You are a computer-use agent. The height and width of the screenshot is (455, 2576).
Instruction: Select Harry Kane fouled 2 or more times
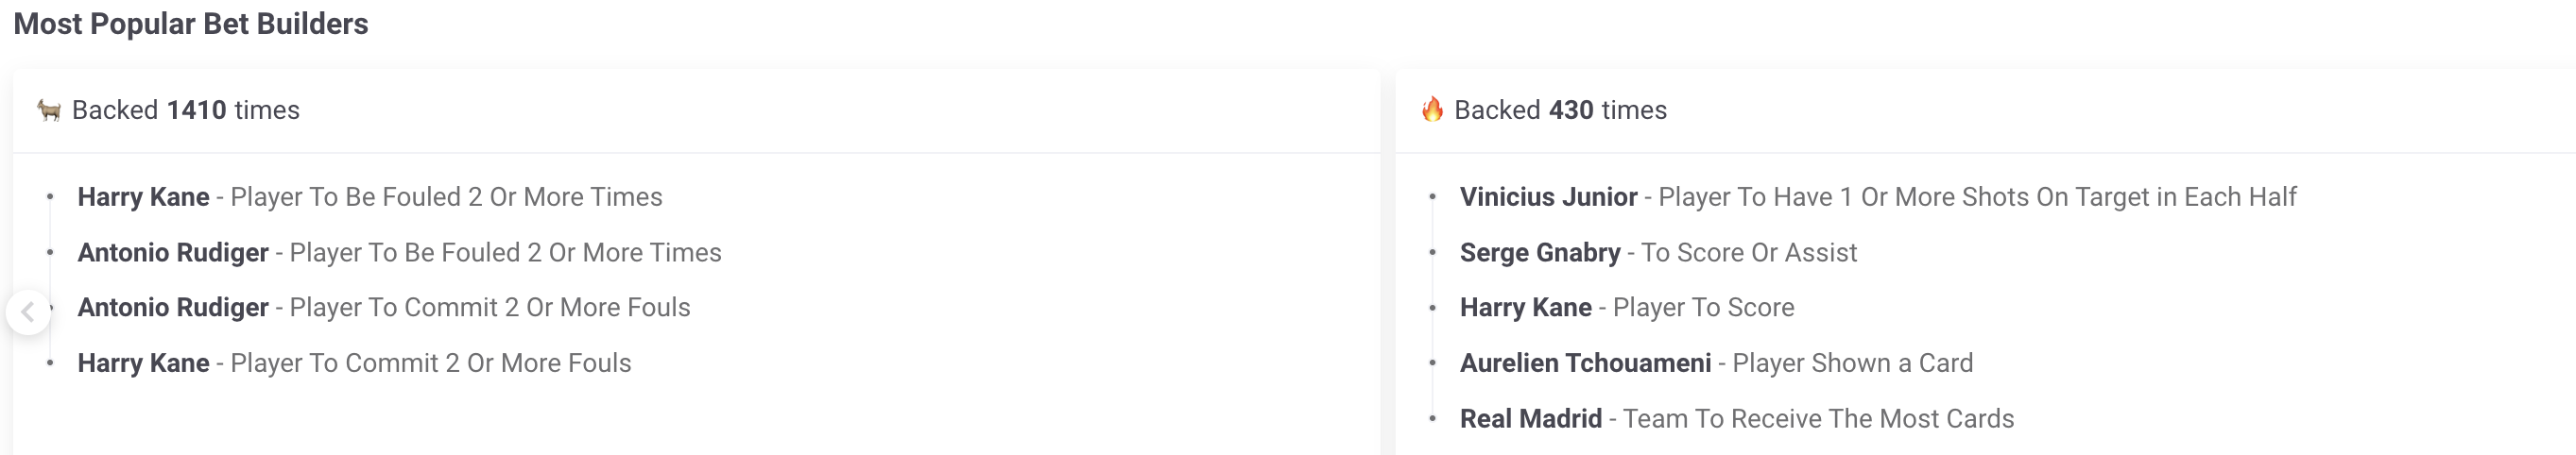pyautogui.click(x=369, y=197)
